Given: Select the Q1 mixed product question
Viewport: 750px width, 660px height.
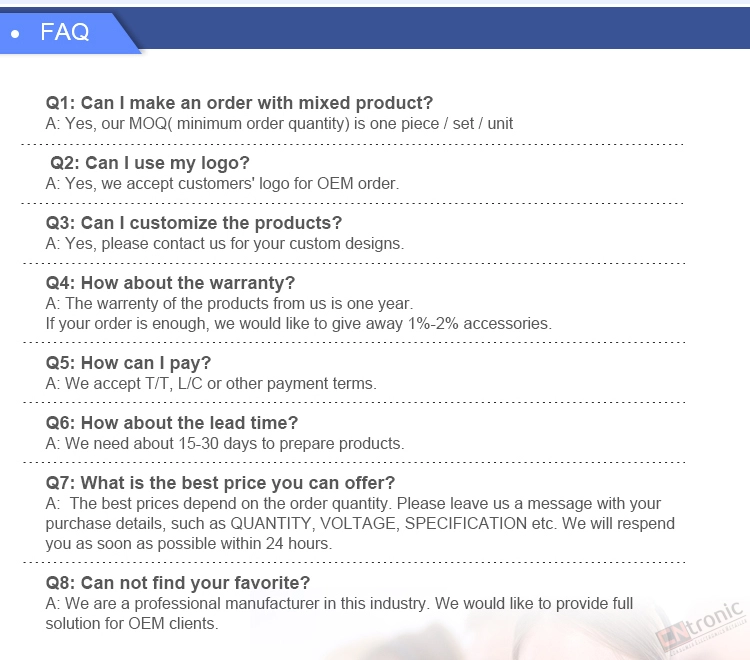Looking at the screenshot, I should (x=239, y=103).
